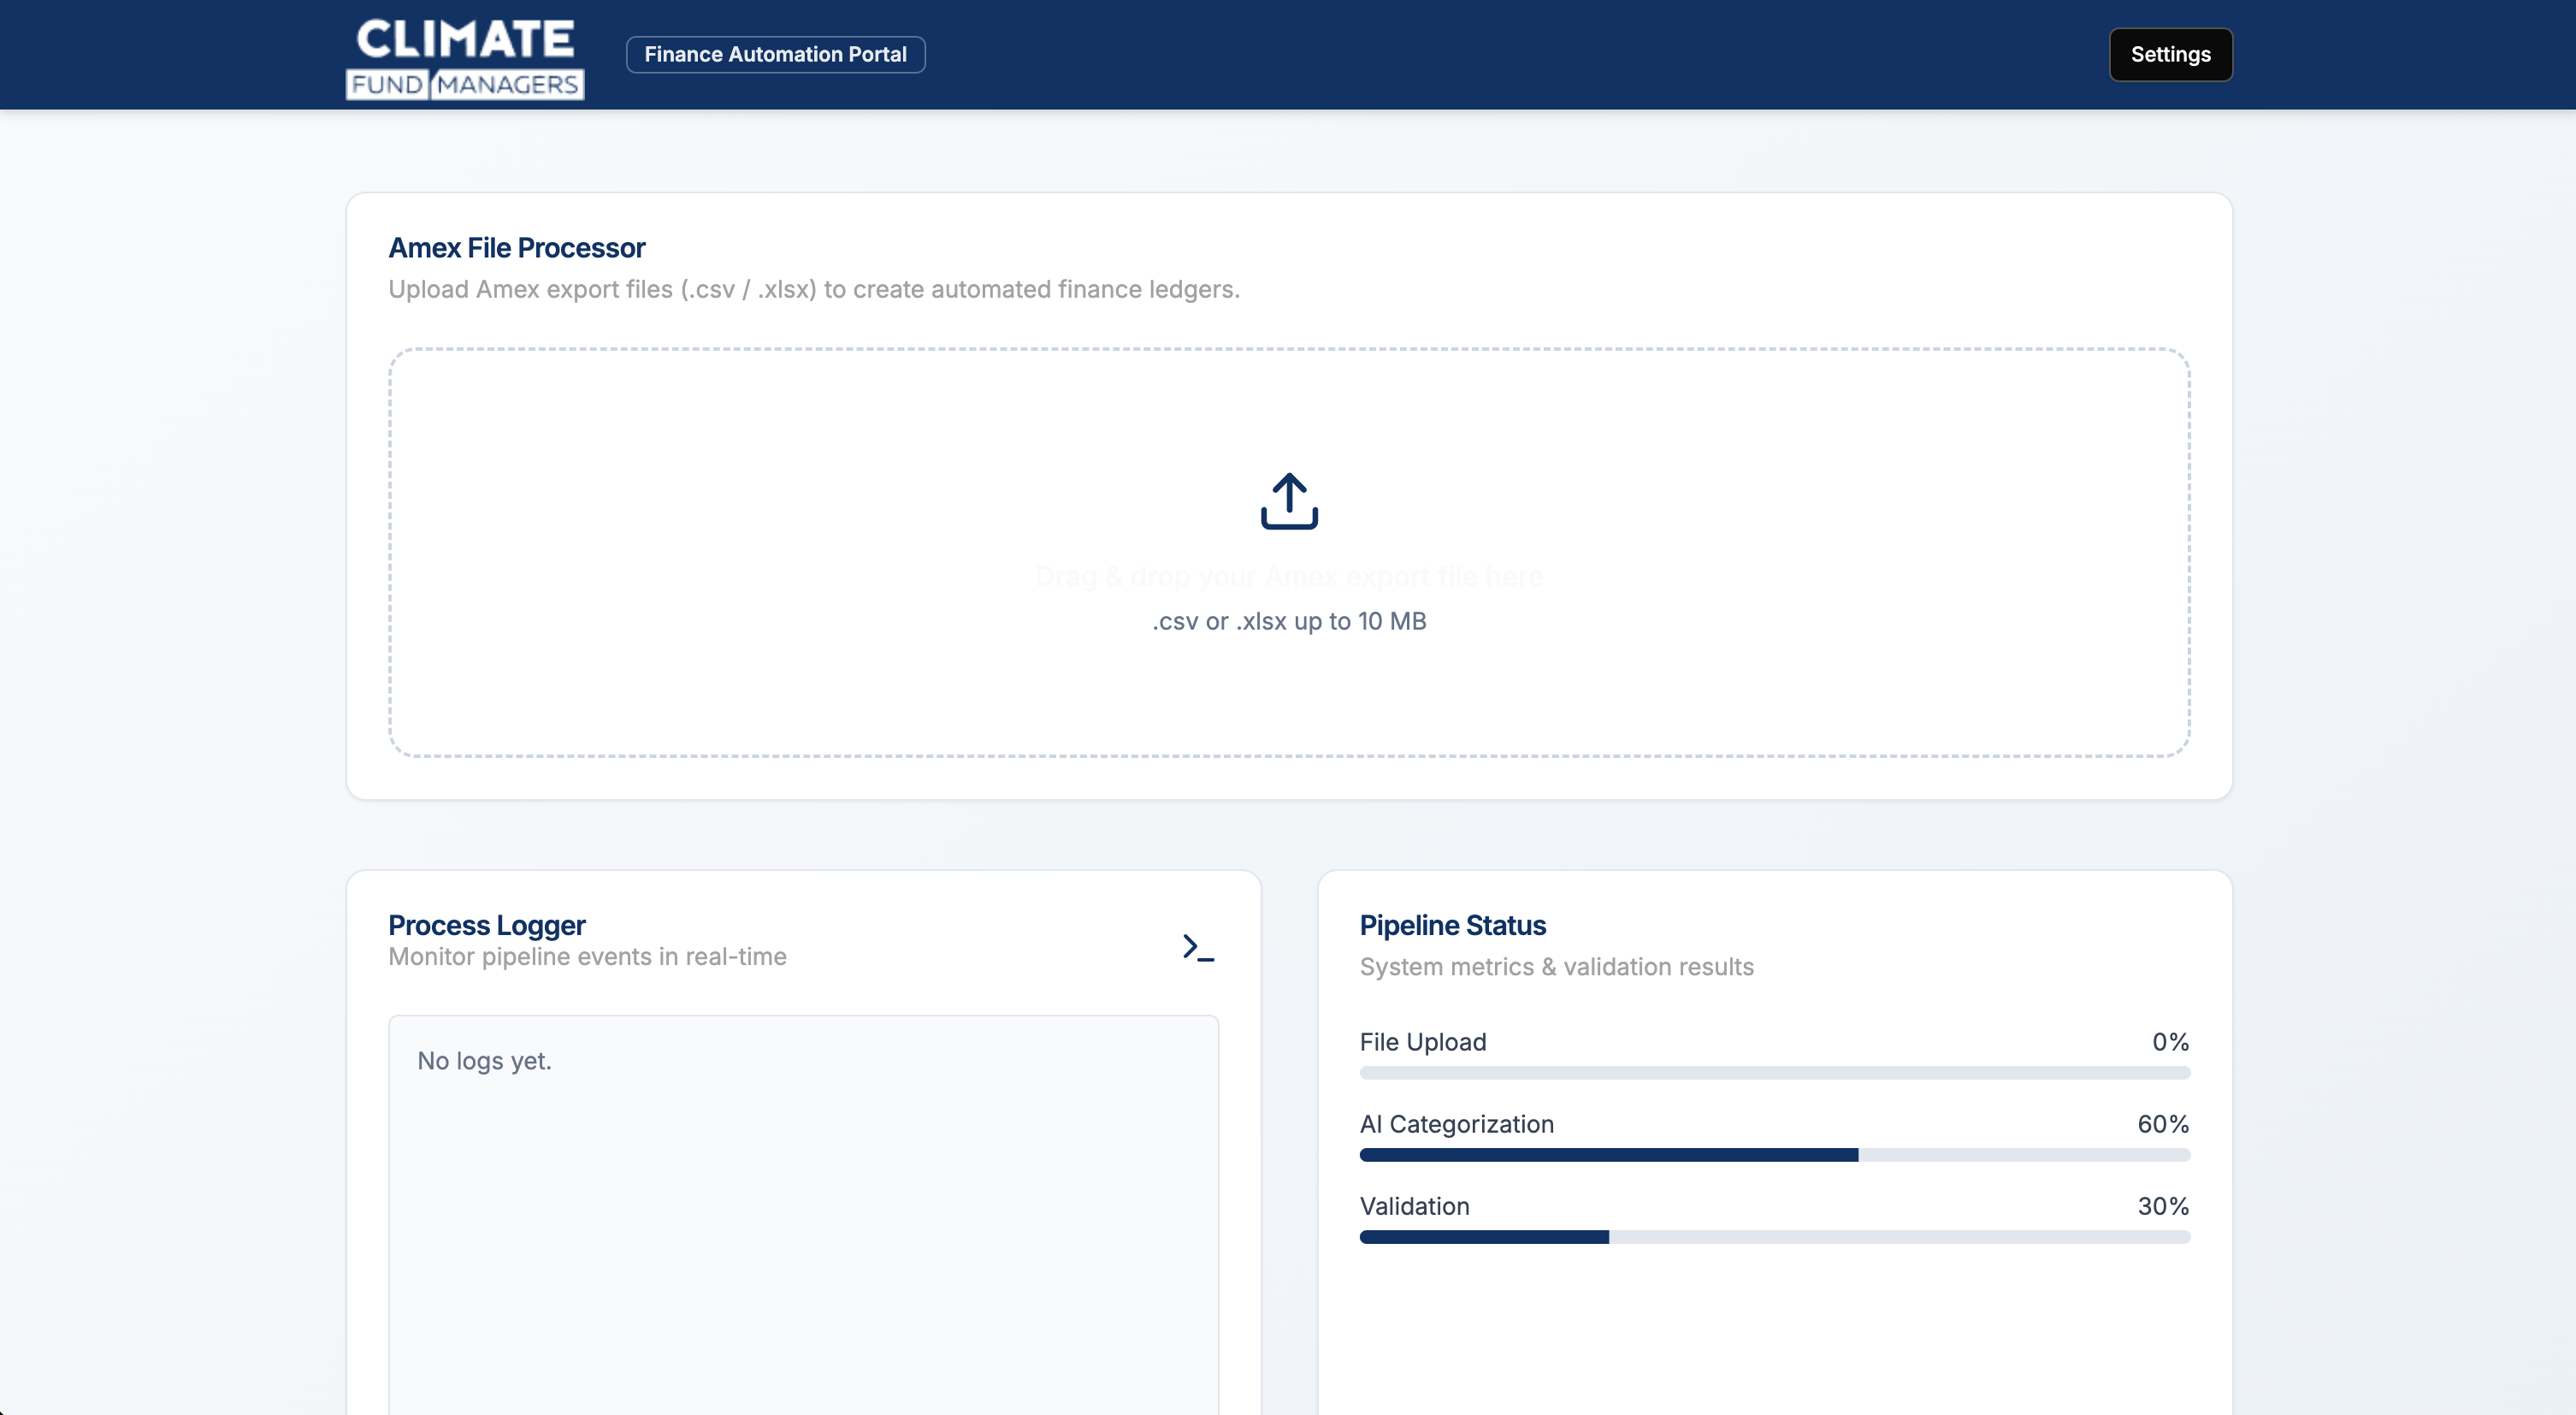
Task: Click the File Upload metric label
Action: click(x=1422, y=1042)
